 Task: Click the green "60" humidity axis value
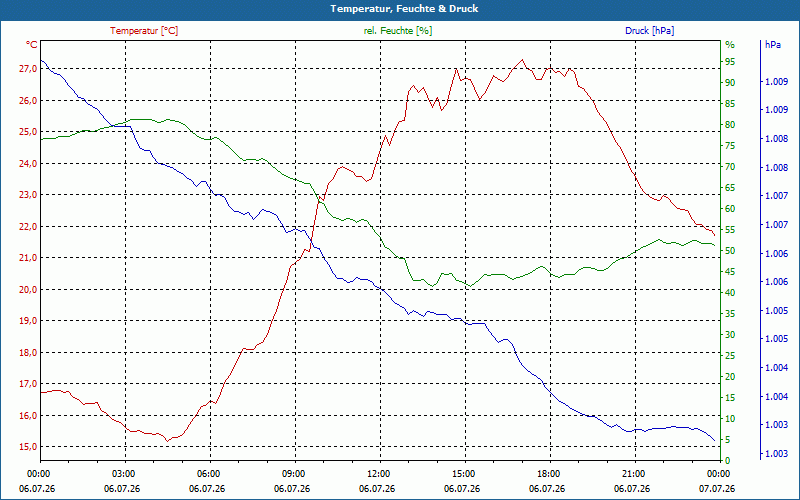tap(730, 209)
